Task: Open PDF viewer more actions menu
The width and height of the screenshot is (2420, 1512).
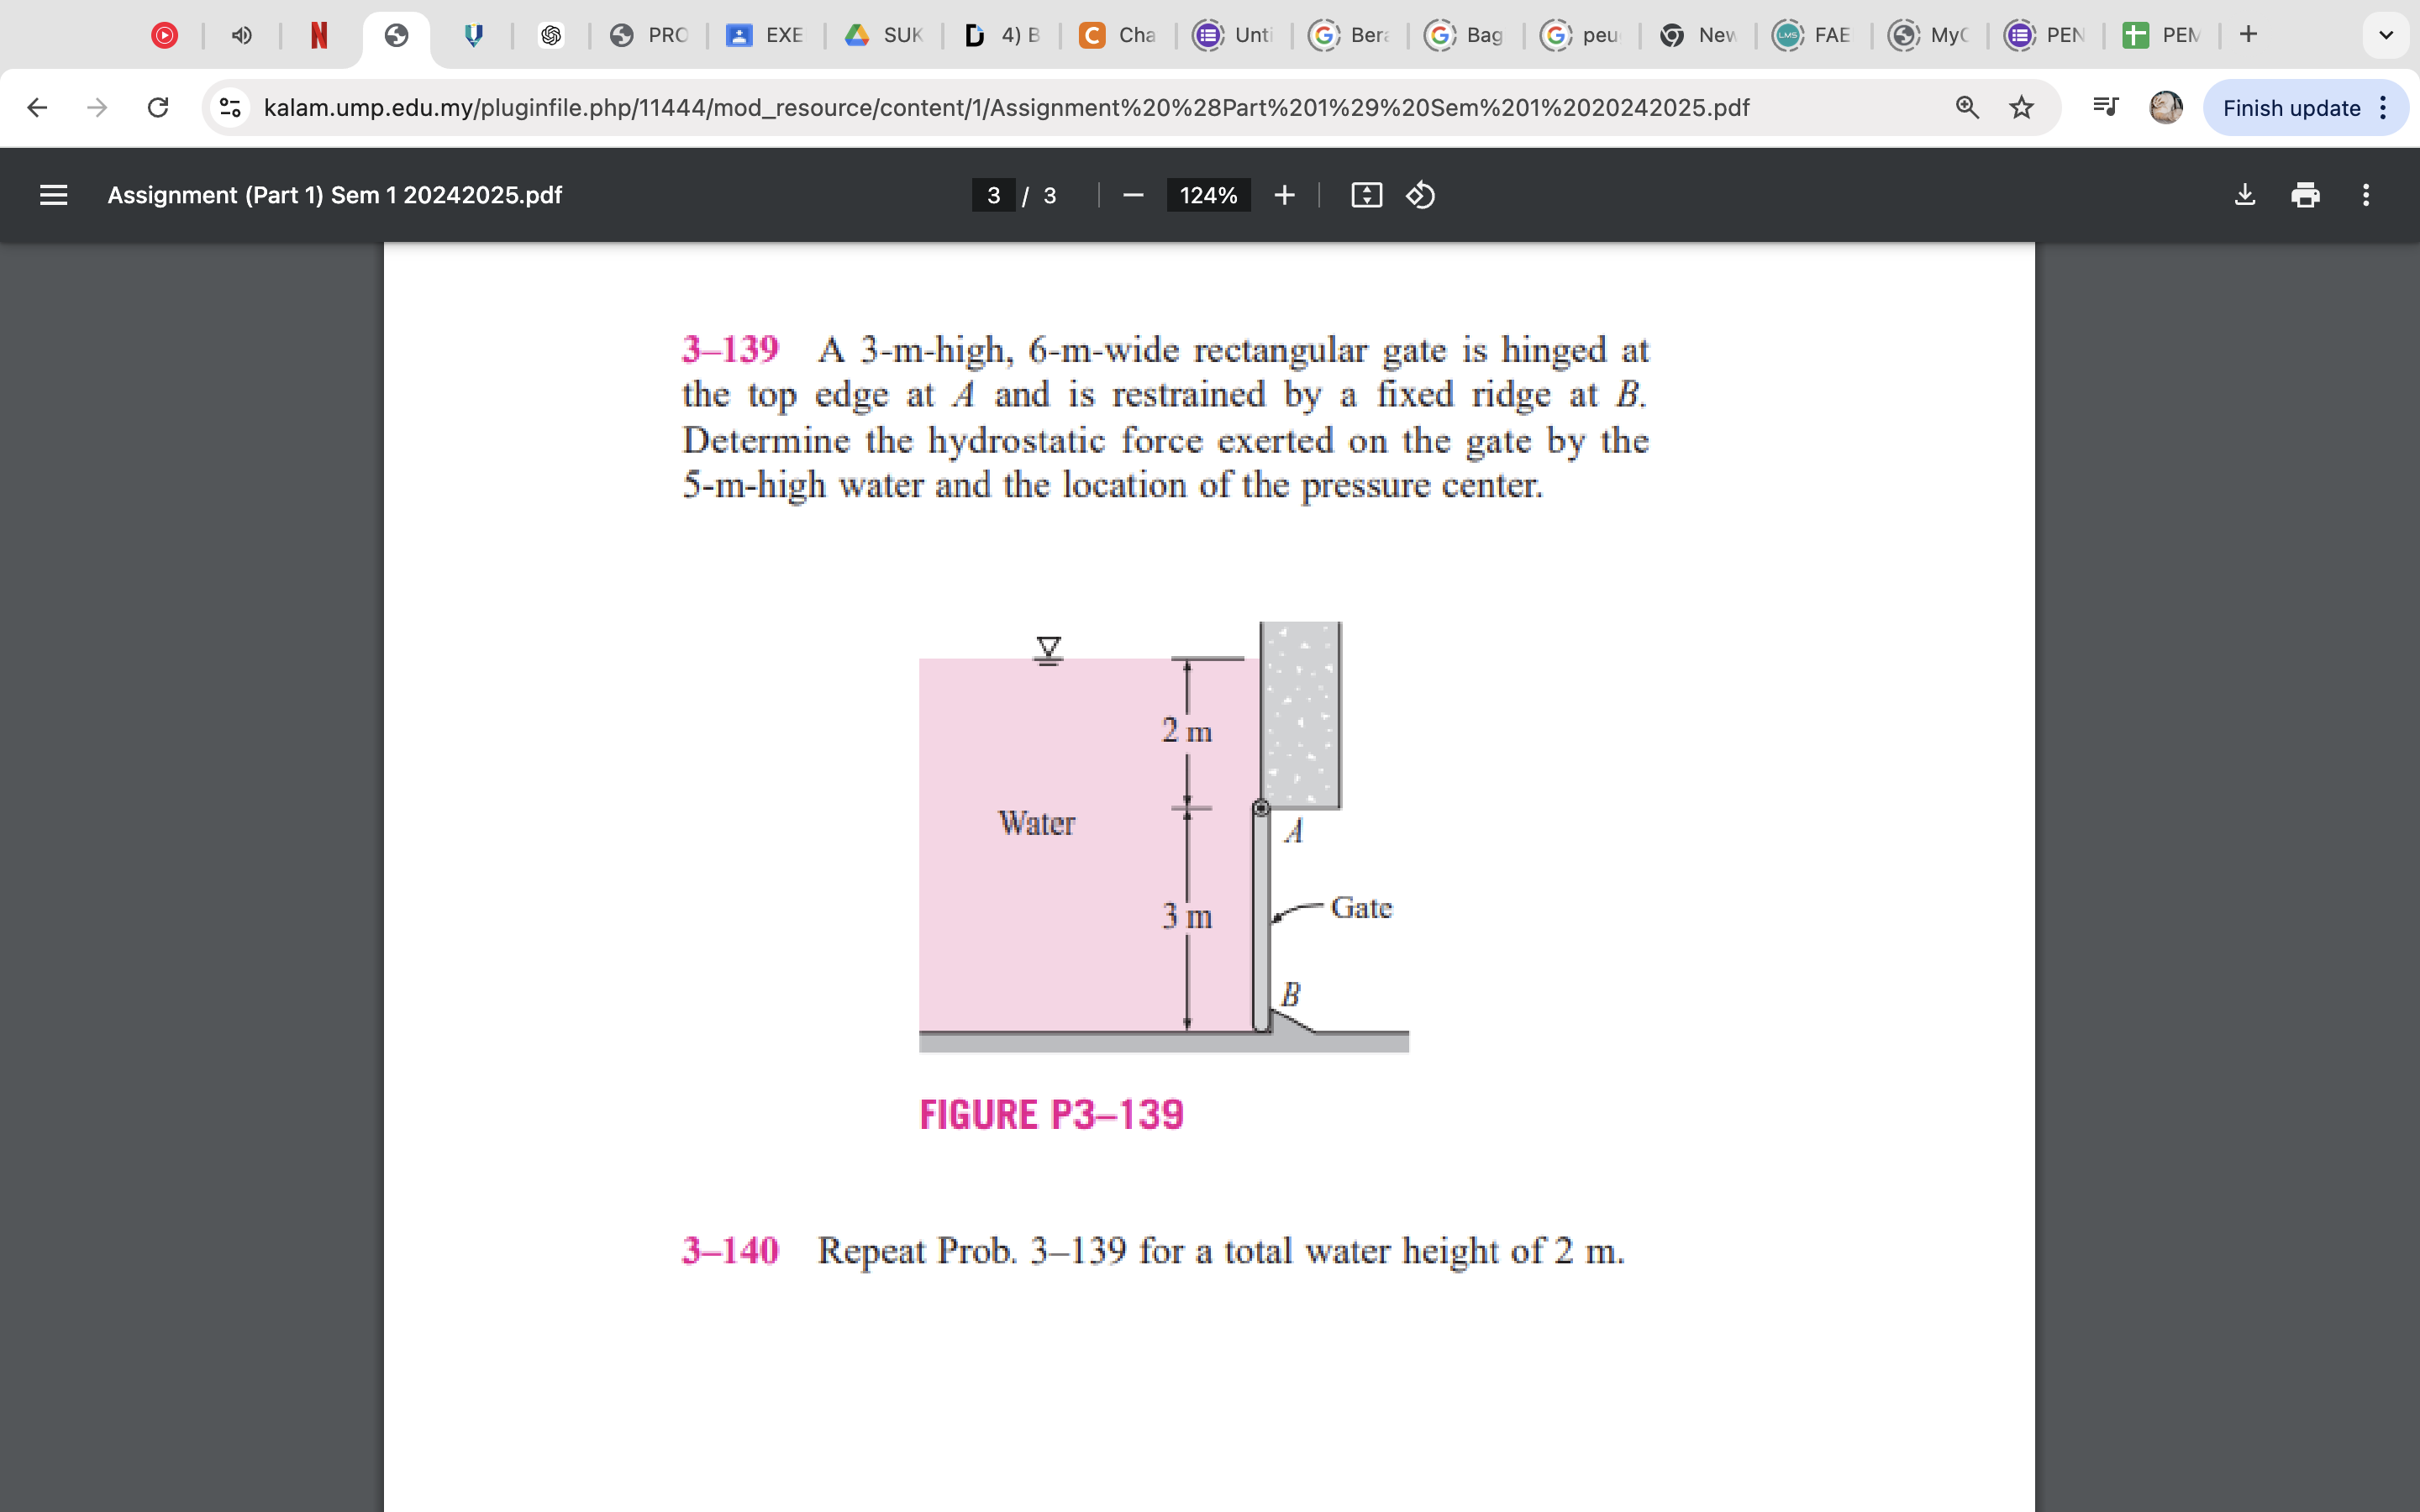Action: pos(2365,195)
